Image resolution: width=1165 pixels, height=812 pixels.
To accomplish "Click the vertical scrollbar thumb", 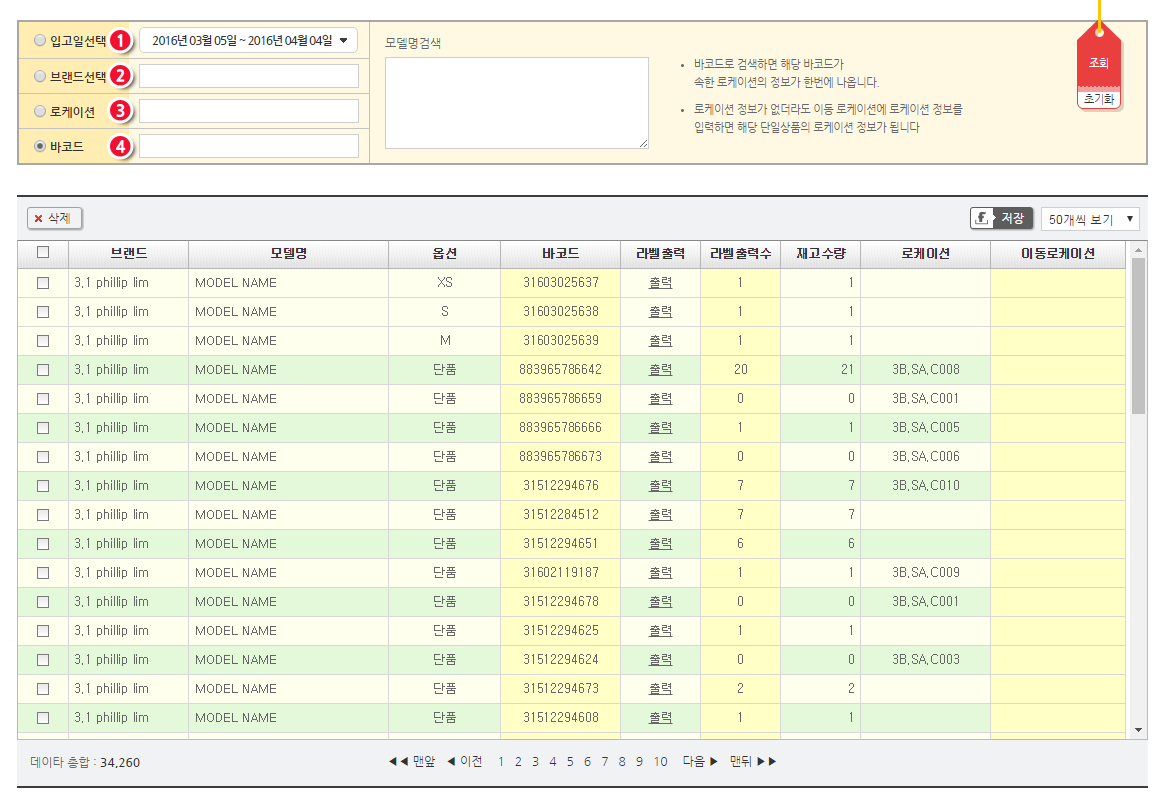I will (x=1138, y=336).
